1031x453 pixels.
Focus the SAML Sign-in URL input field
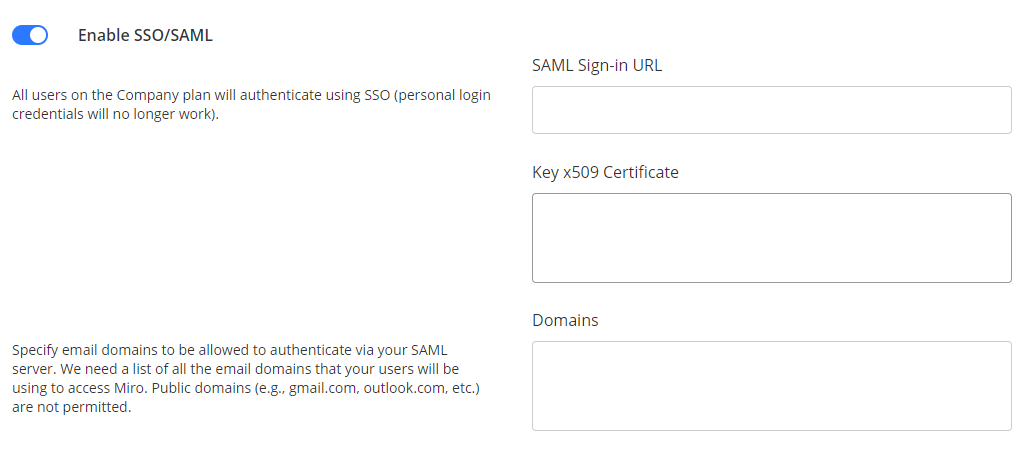771,110
